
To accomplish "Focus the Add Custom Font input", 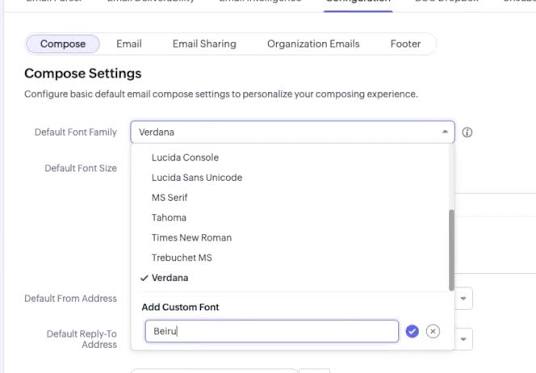I will pos(272,331).
